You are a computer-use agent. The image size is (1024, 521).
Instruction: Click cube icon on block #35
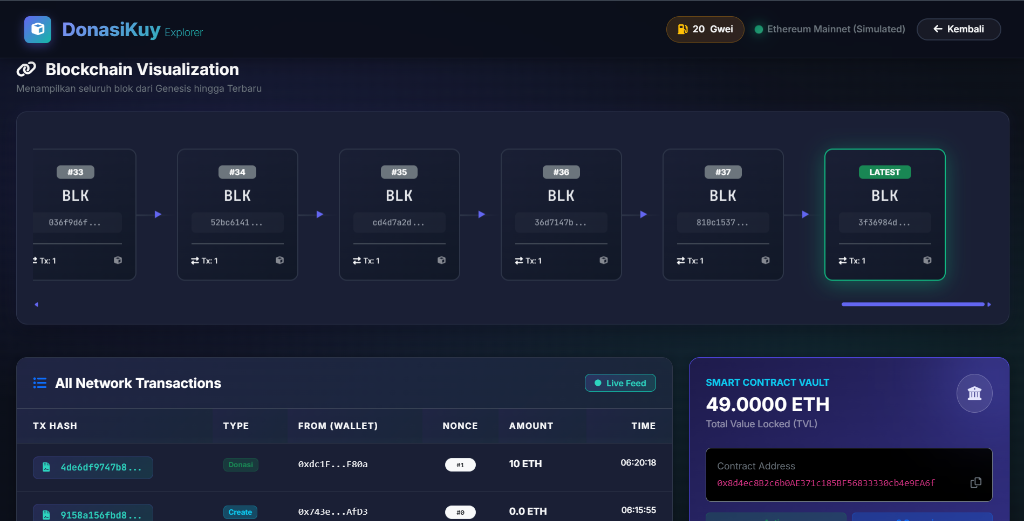[x=441, y=260]
